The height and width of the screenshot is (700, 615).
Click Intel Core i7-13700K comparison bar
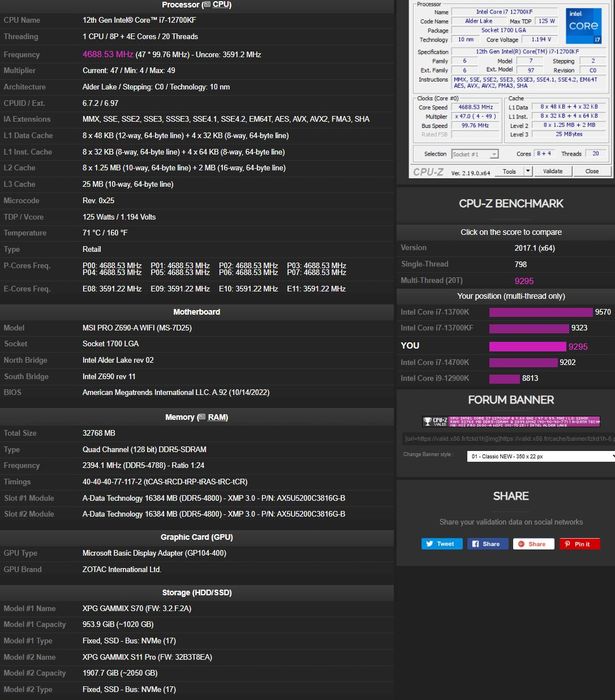click(x=541, y=312)
